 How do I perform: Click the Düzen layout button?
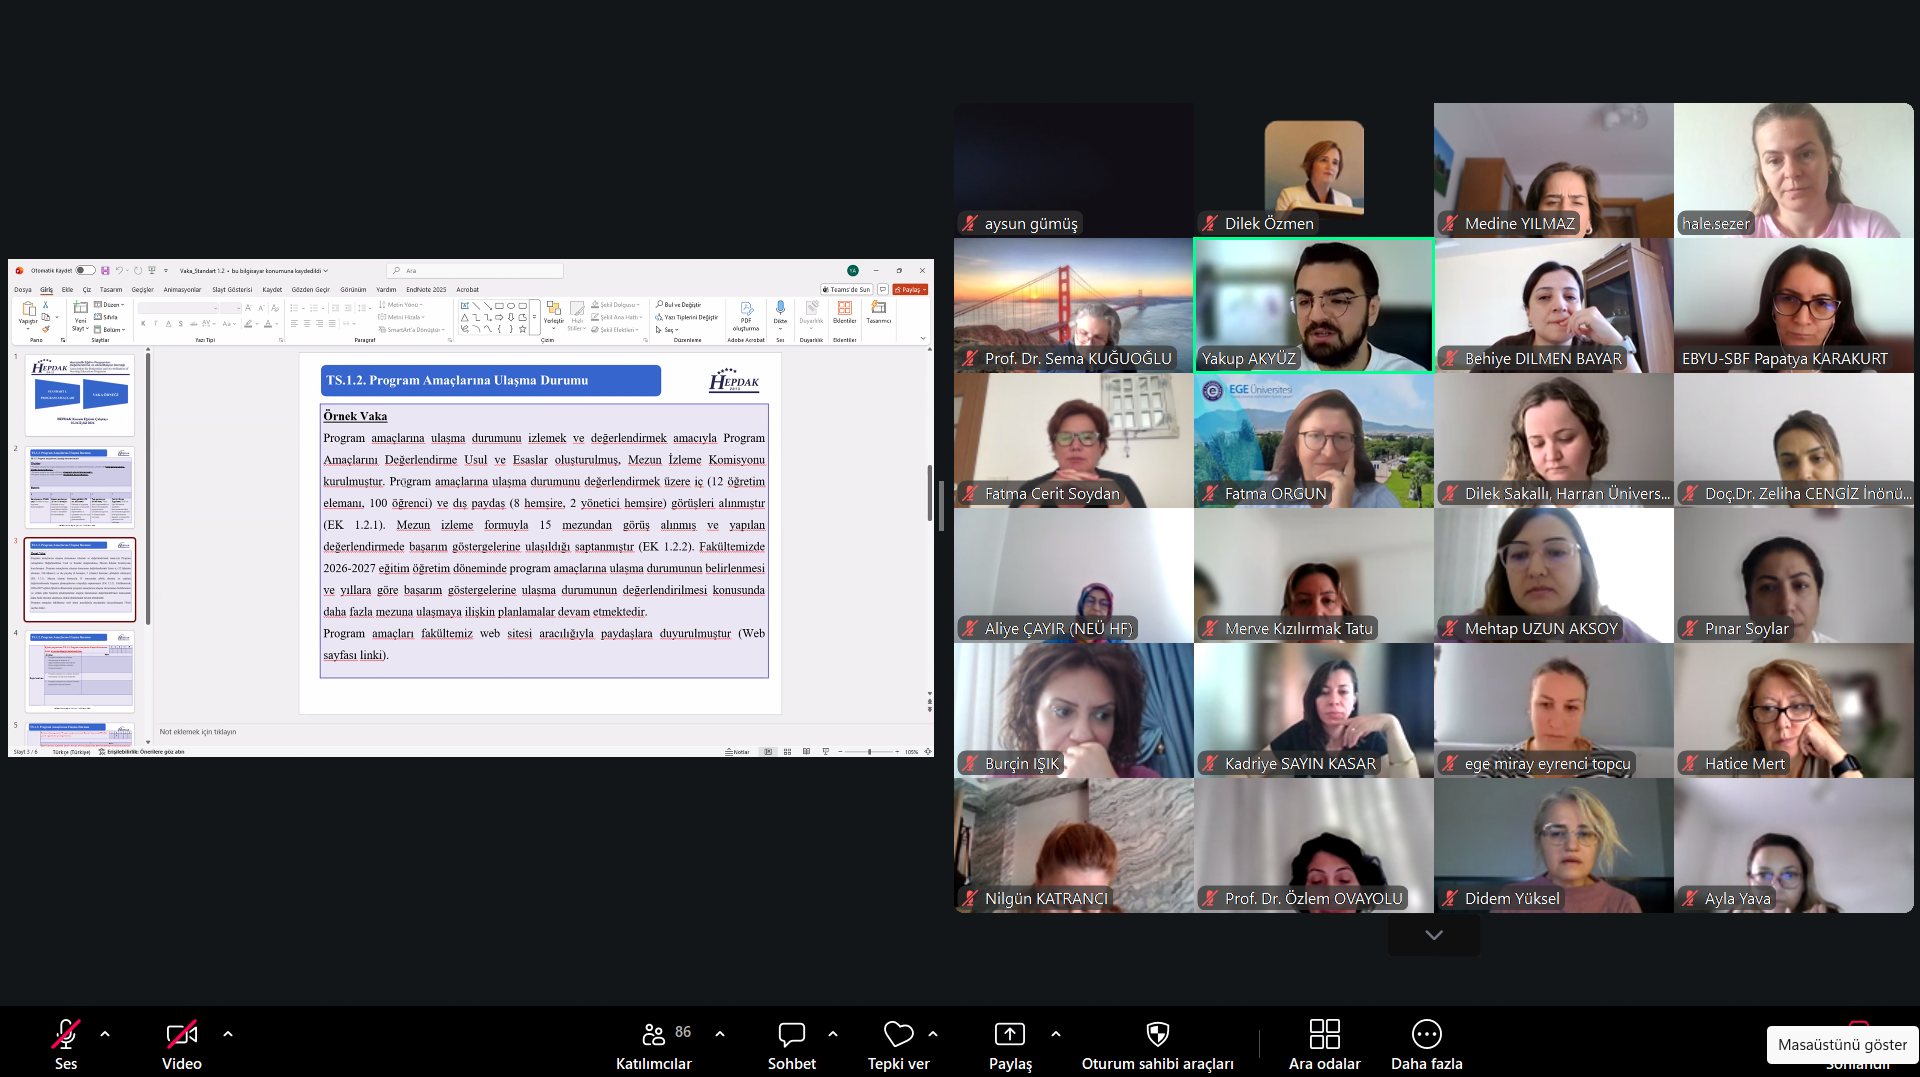[108, 305]
